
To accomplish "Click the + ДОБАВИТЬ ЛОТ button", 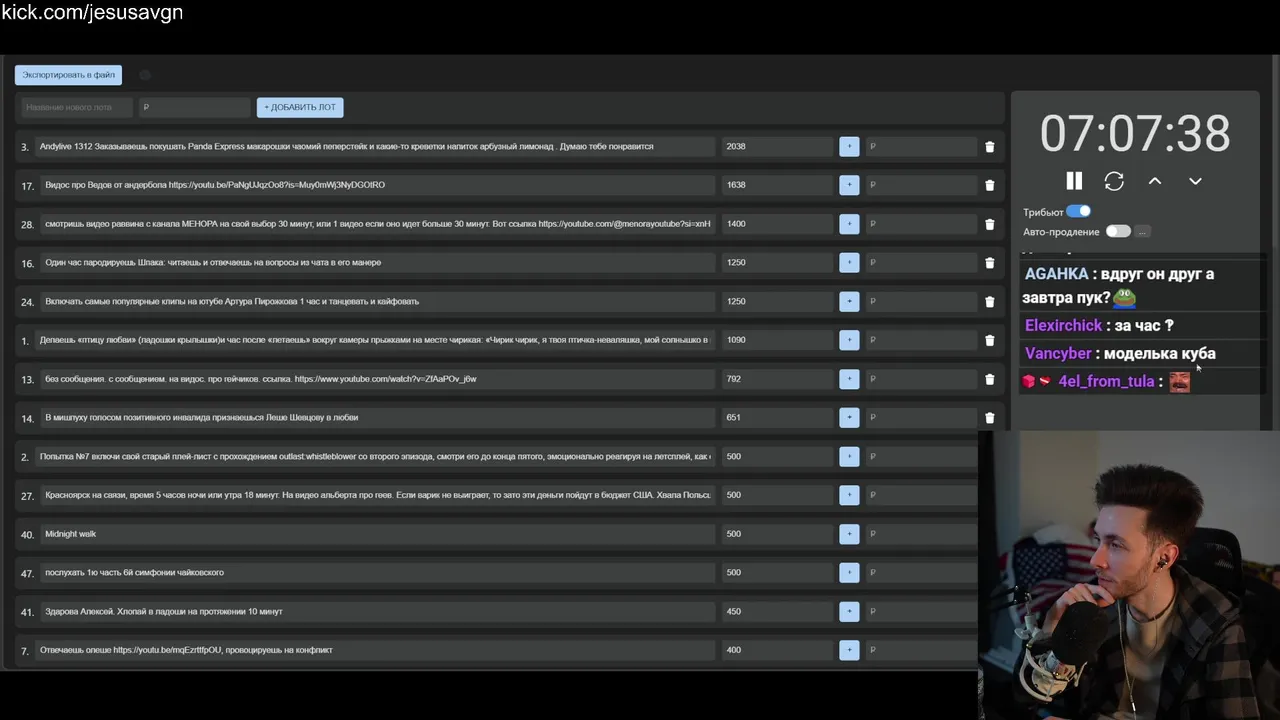I will 300,107.
